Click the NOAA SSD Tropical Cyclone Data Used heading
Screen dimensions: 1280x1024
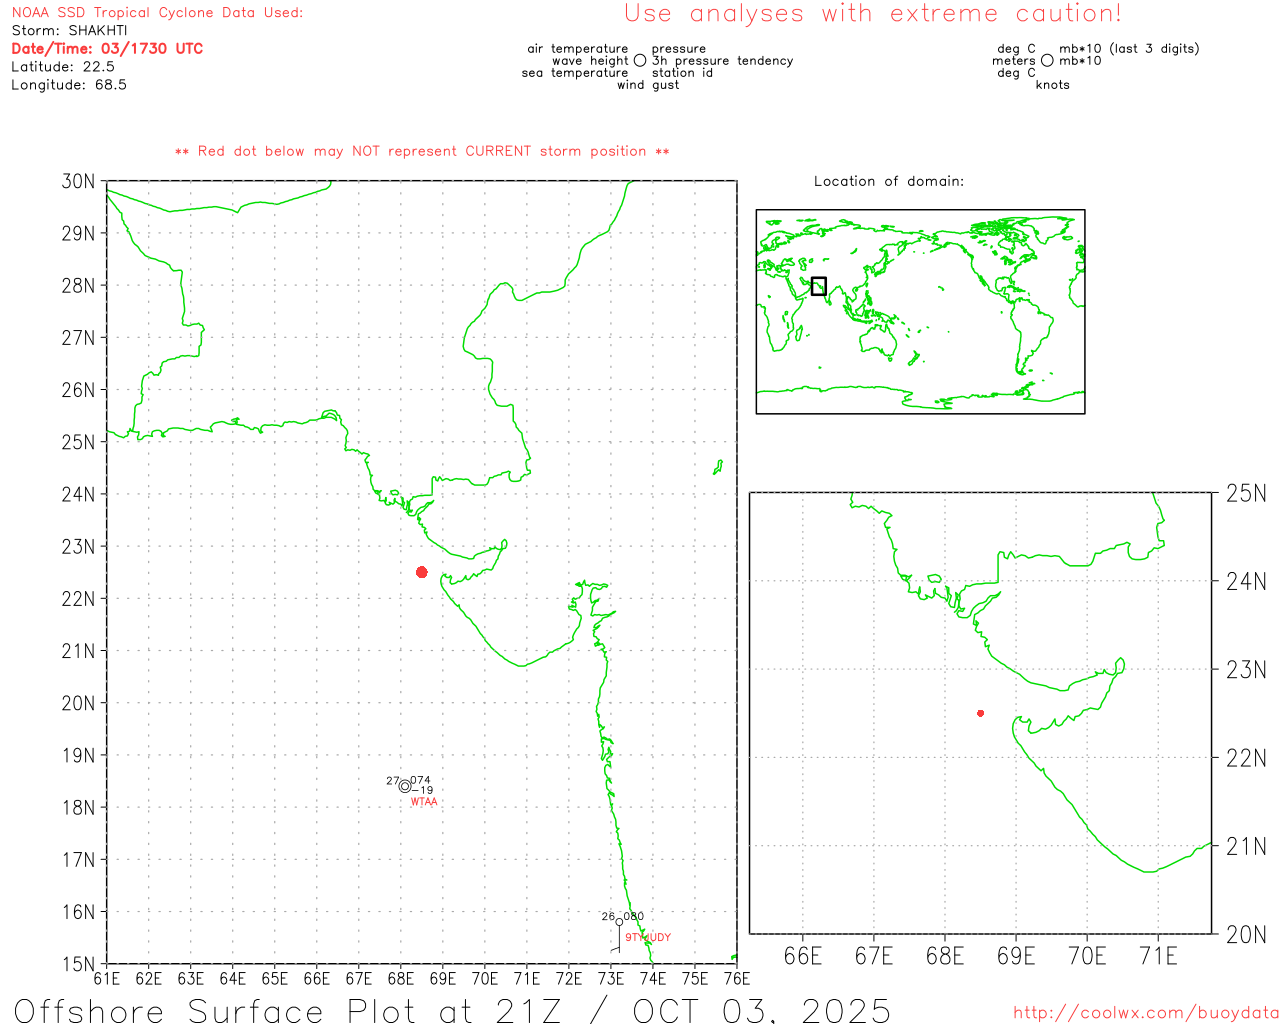pos(157,13)
